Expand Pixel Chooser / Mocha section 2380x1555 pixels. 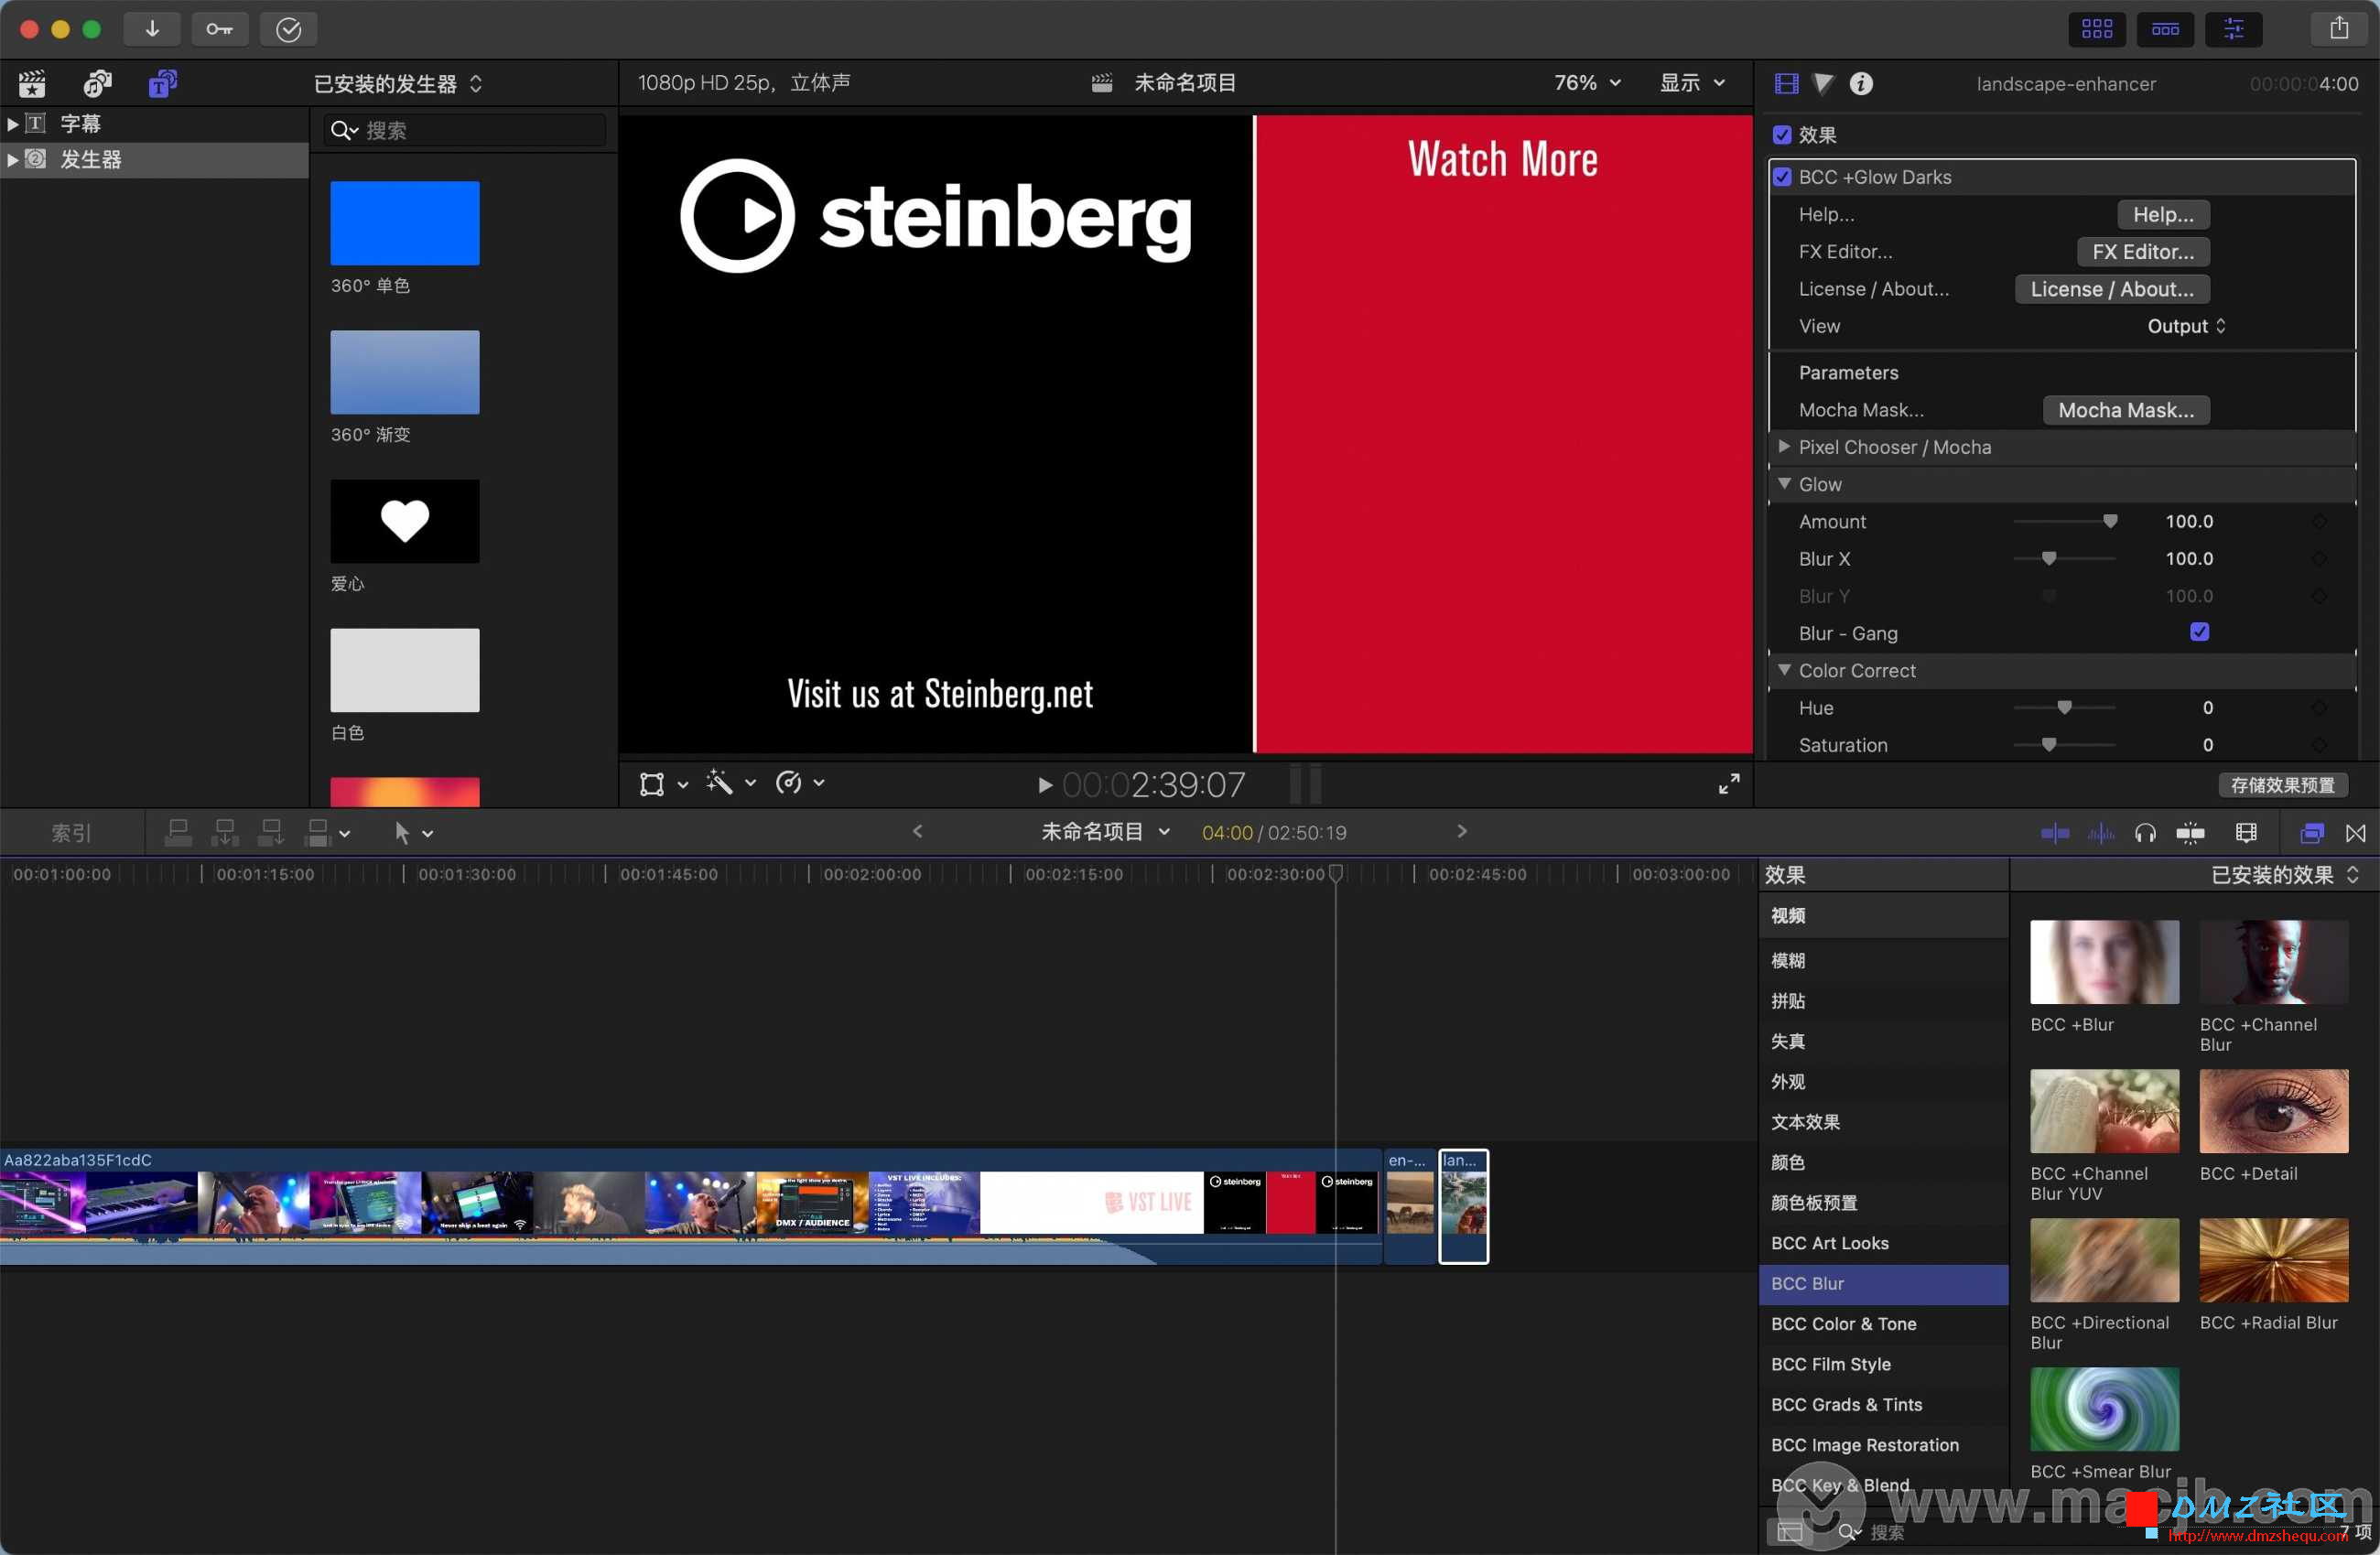1784,447
